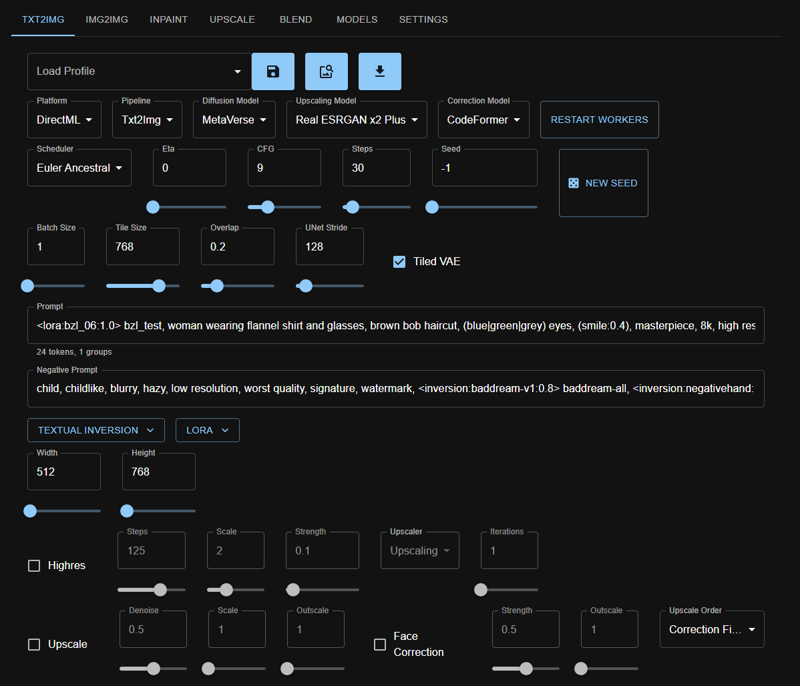Click the download profile arrow icon
The height and width of the screenshot is (686, 800).
pos(380,71)
